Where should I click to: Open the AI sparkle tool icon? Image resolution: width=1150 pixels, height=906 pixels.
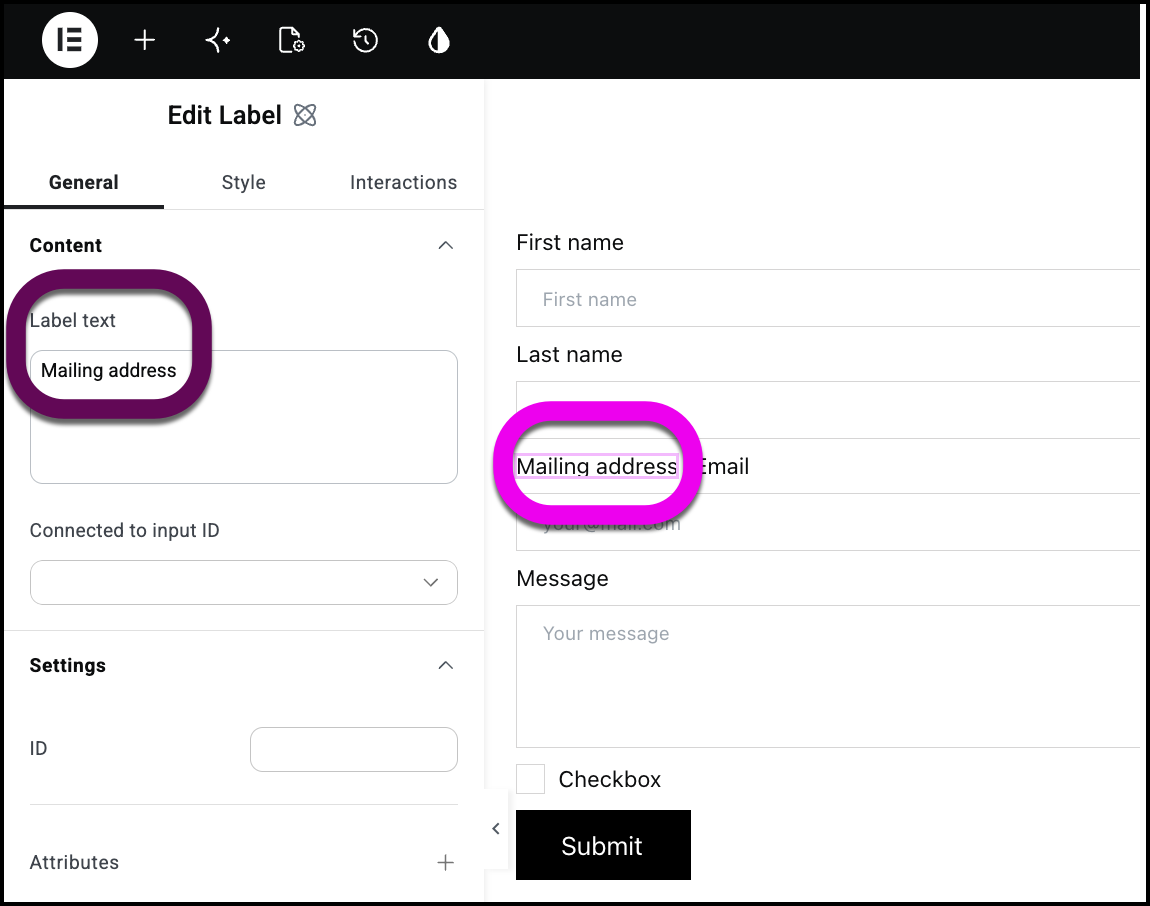click(218, 40)
